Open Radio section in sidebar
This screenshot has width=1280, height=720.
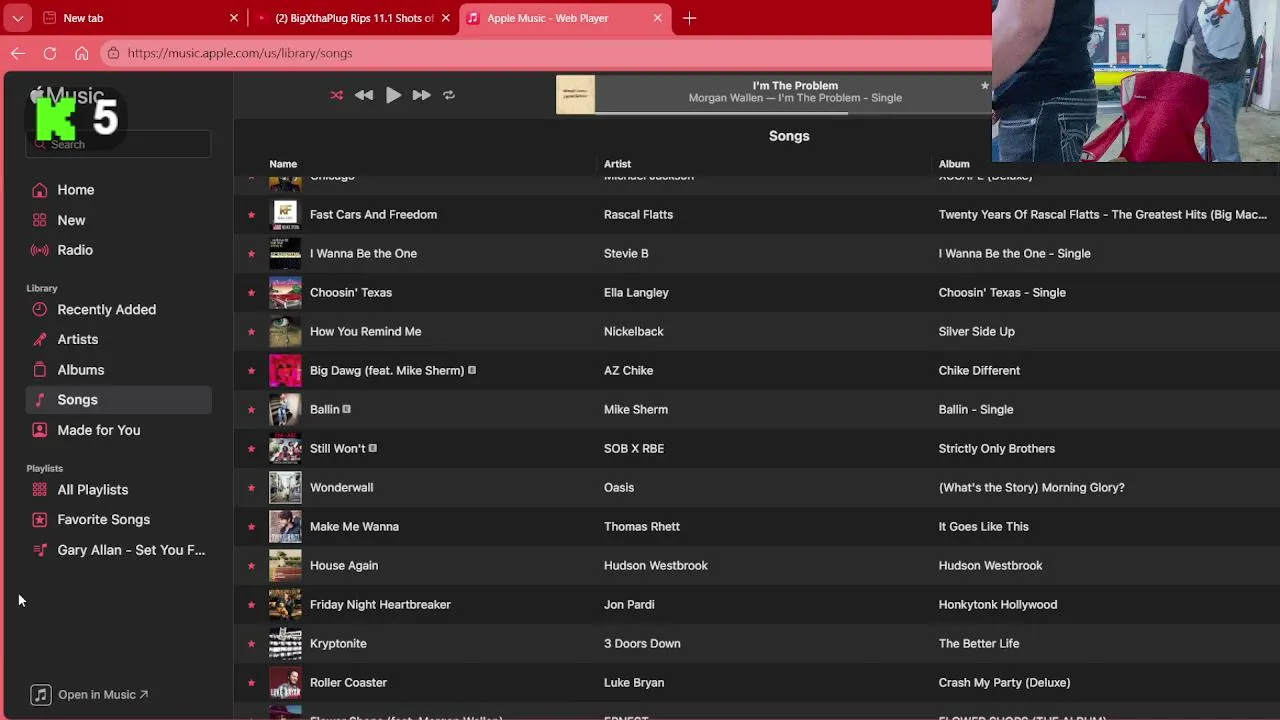[x=118, y=250]
